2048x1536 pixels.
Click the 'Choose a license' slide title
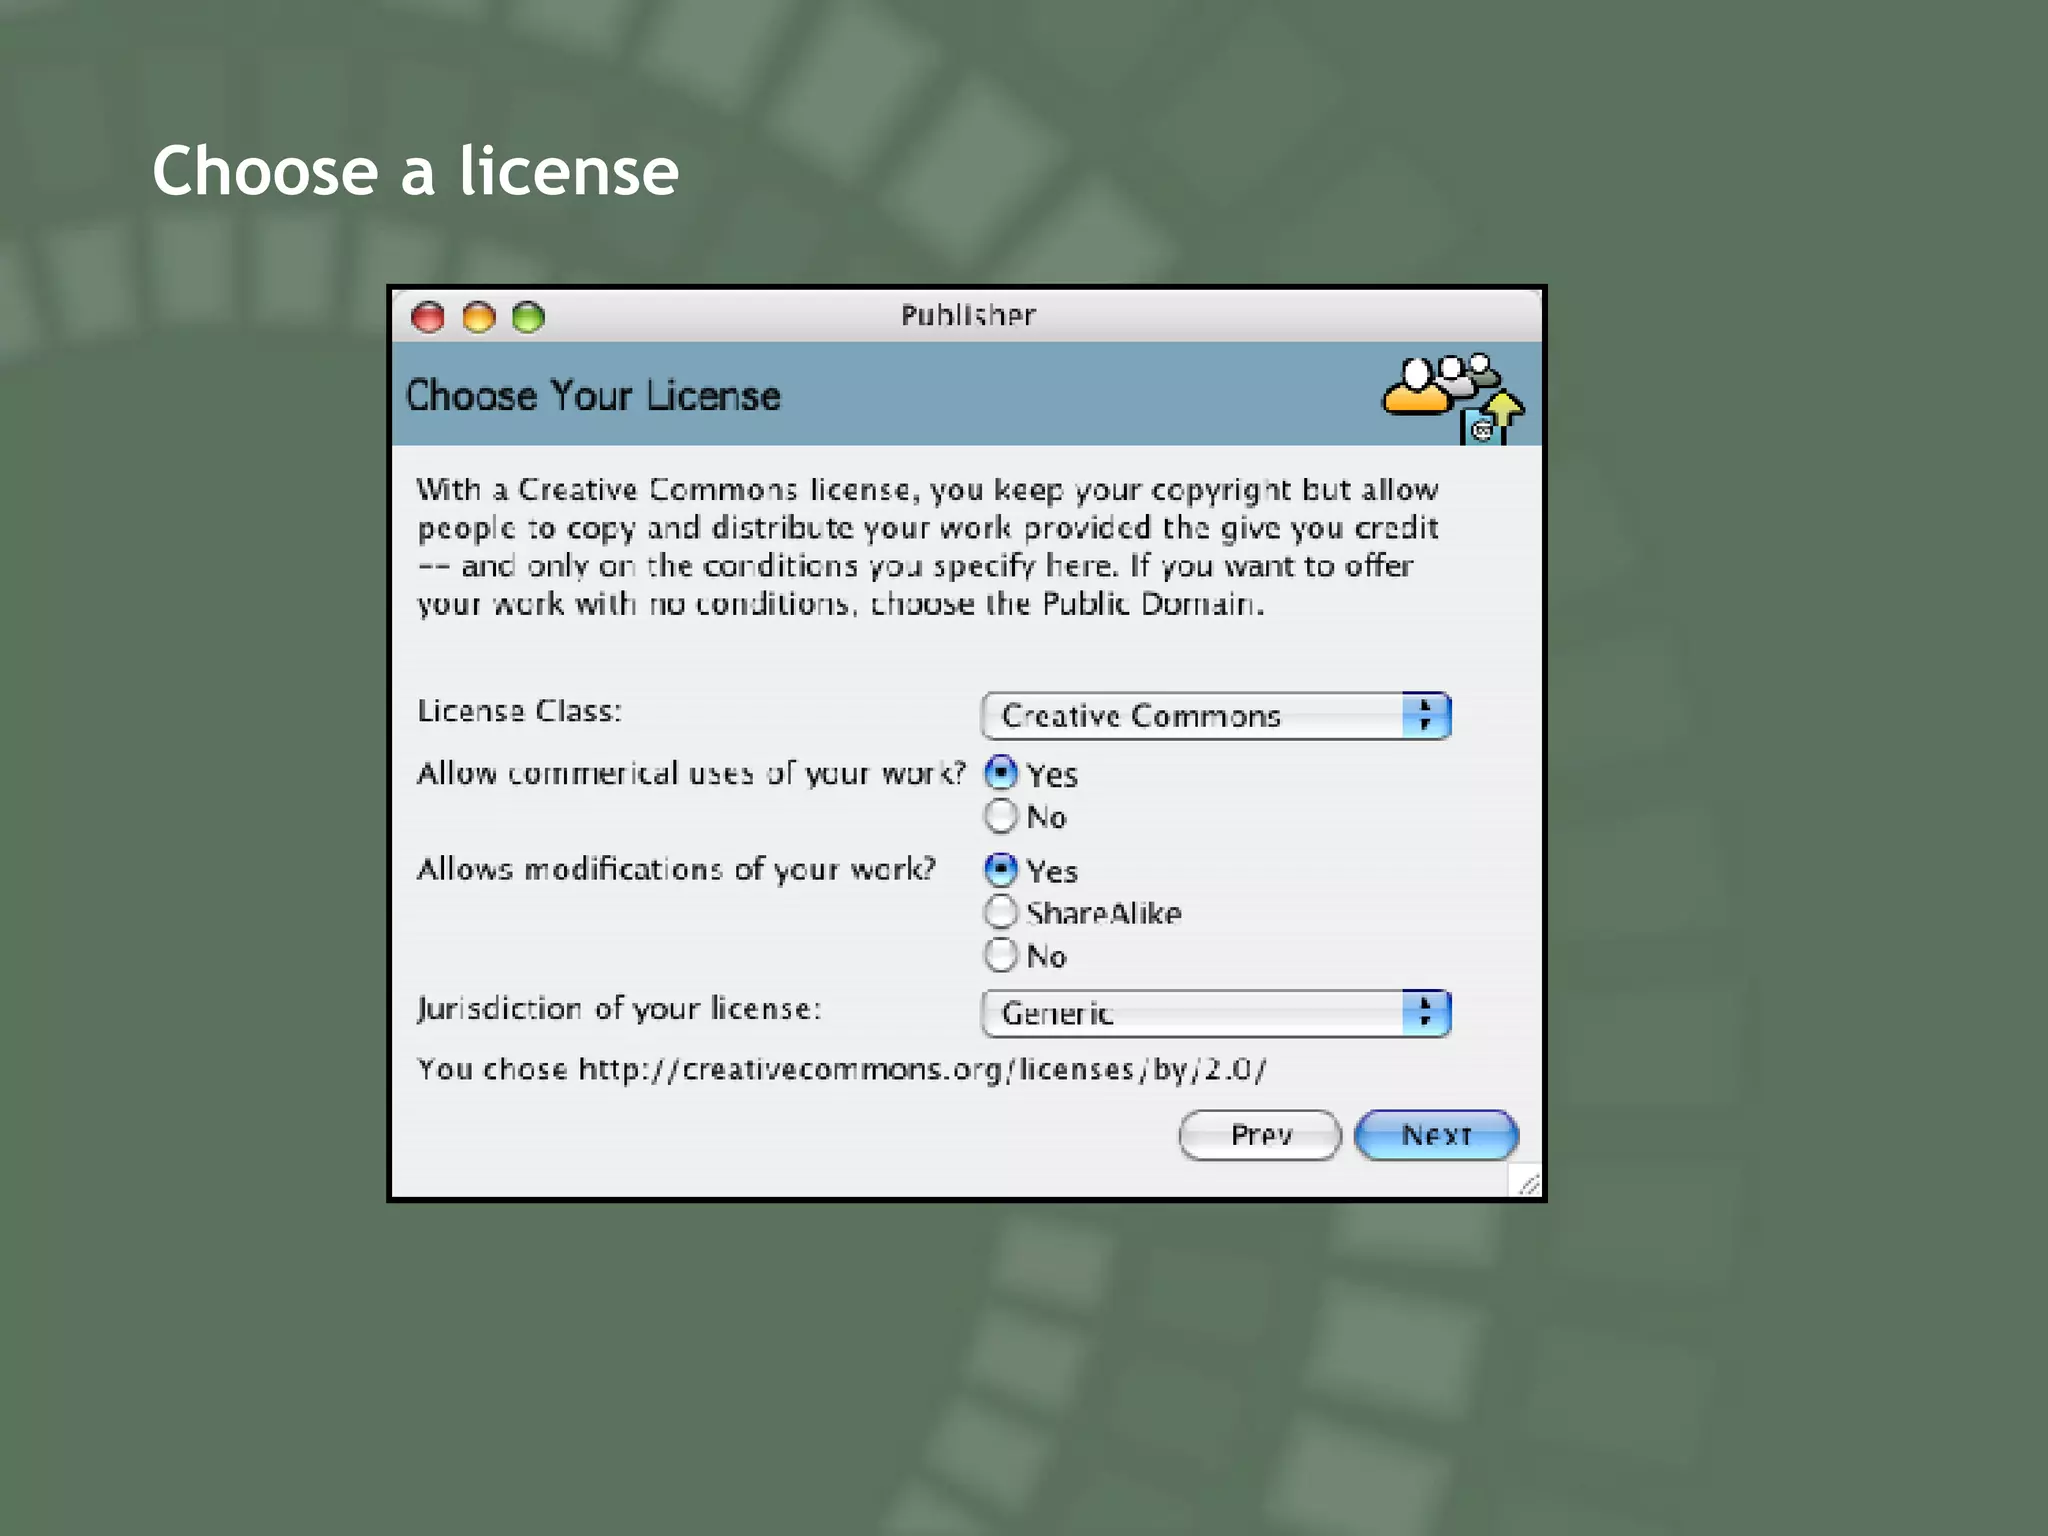pos(415,170)
